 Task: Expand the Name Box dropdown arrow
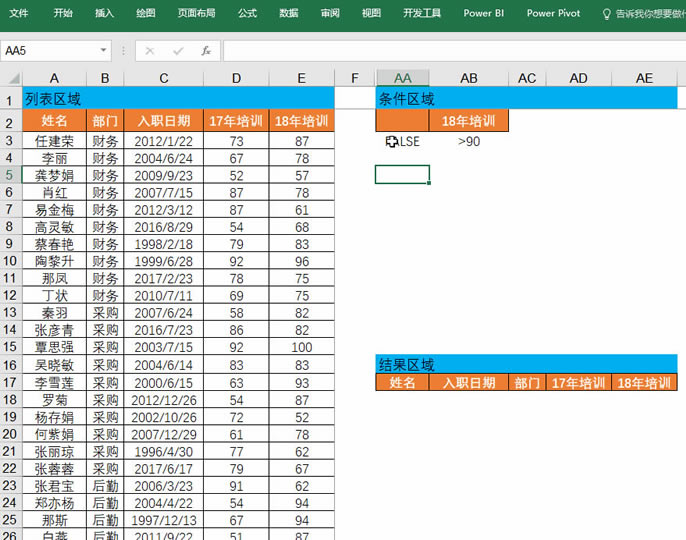coord(104,50)
